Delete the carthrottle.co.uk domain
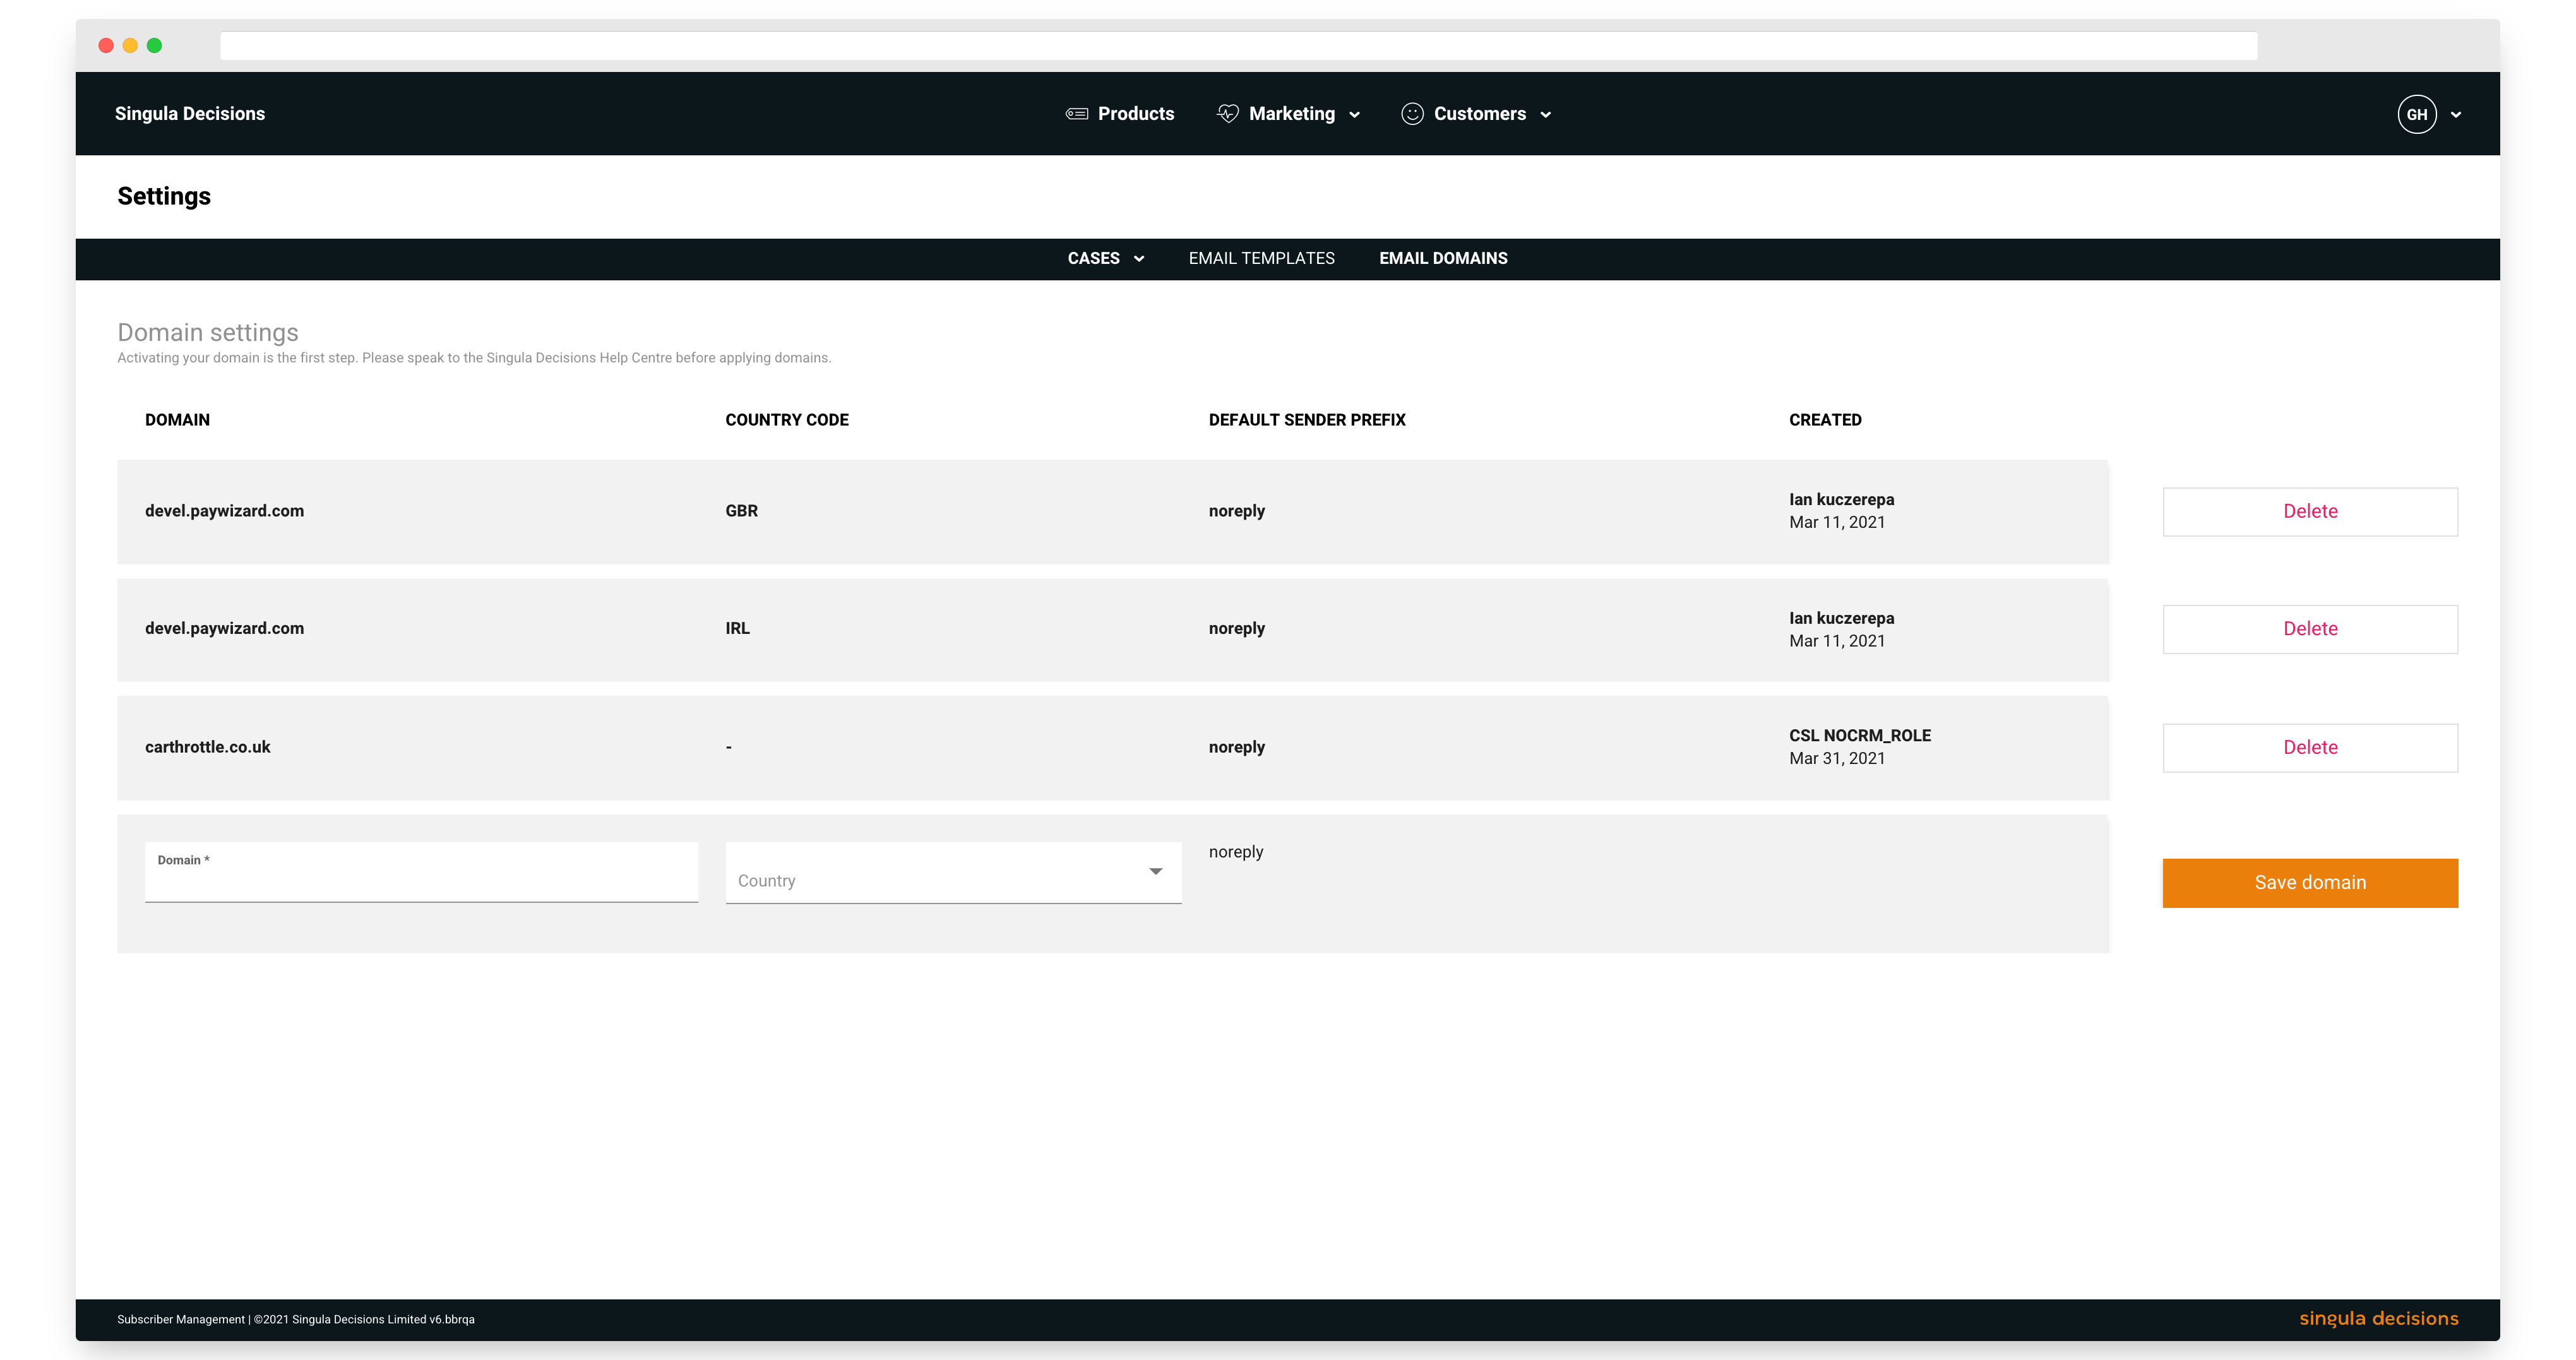Viewport: 2576px width, 1360px height. (2309, 747)
